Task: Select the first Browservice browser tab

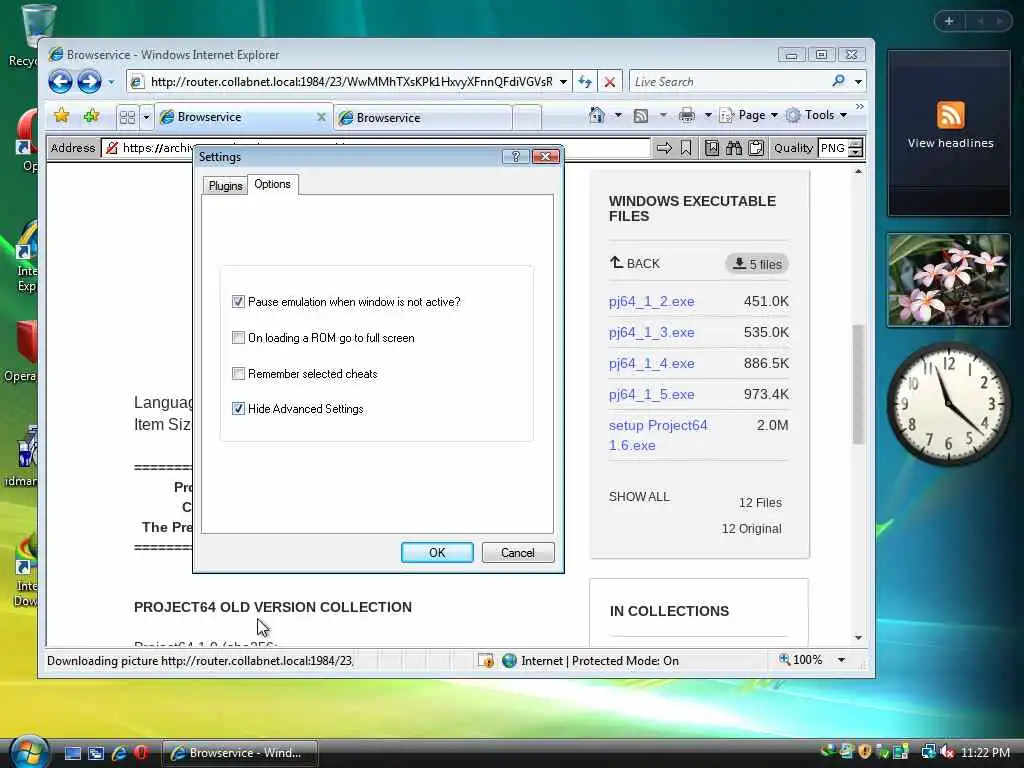Action: pyautogui.click(x=243, y=117)
